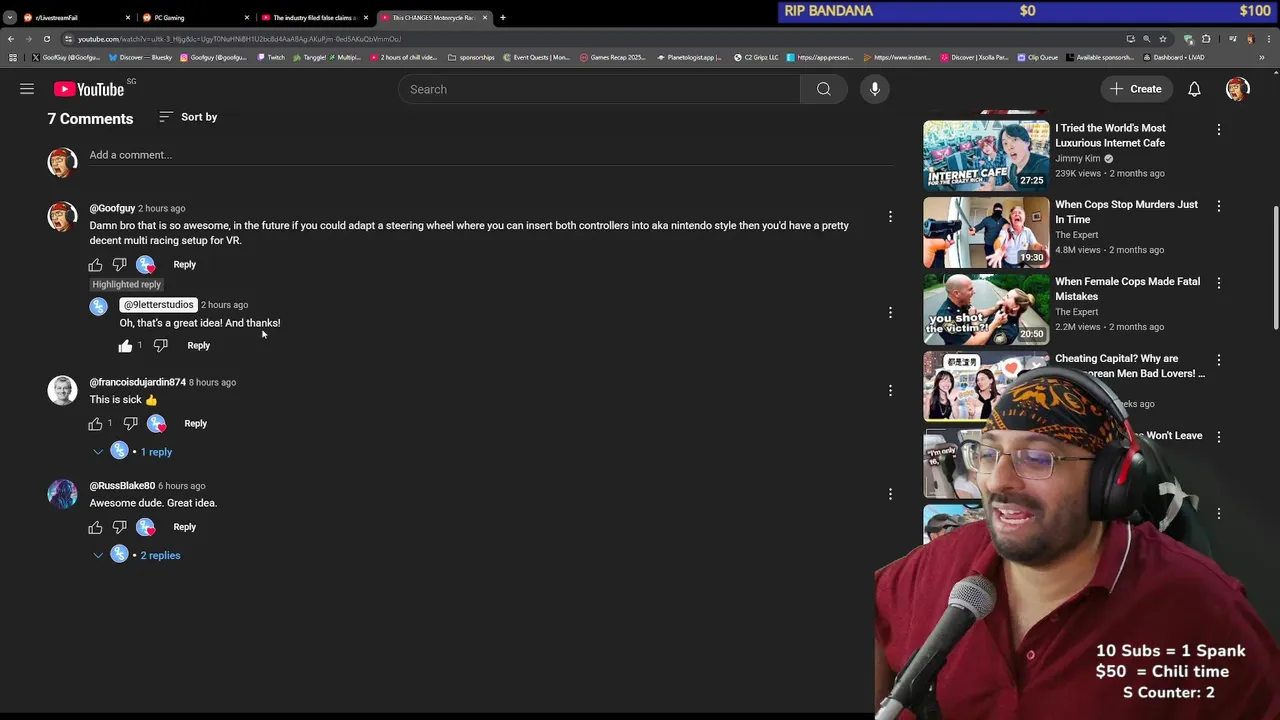Viewport: 1280px width, 720px height.
Task: Open options for When Female Cops video
Action: click(1218, 283)
